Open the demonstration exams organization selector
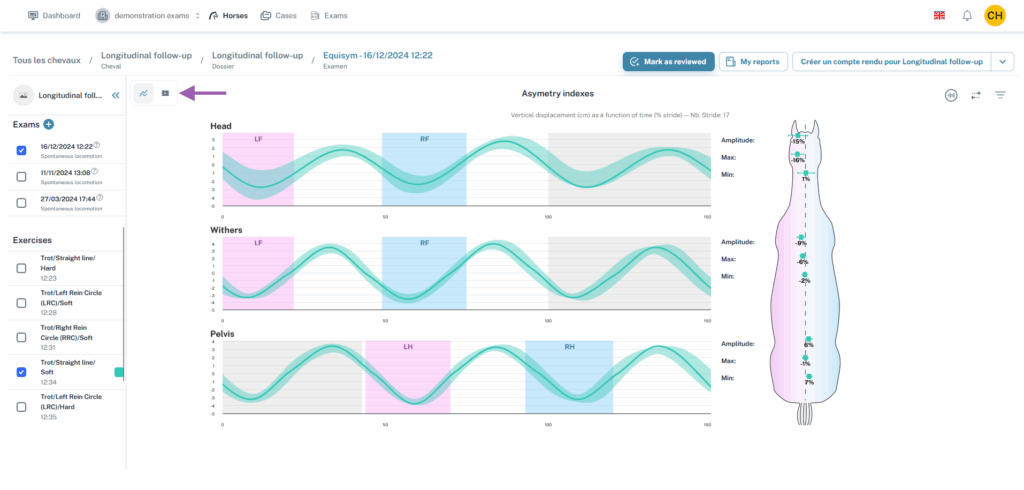The image size is (1024, 490). tap(148, 16)
